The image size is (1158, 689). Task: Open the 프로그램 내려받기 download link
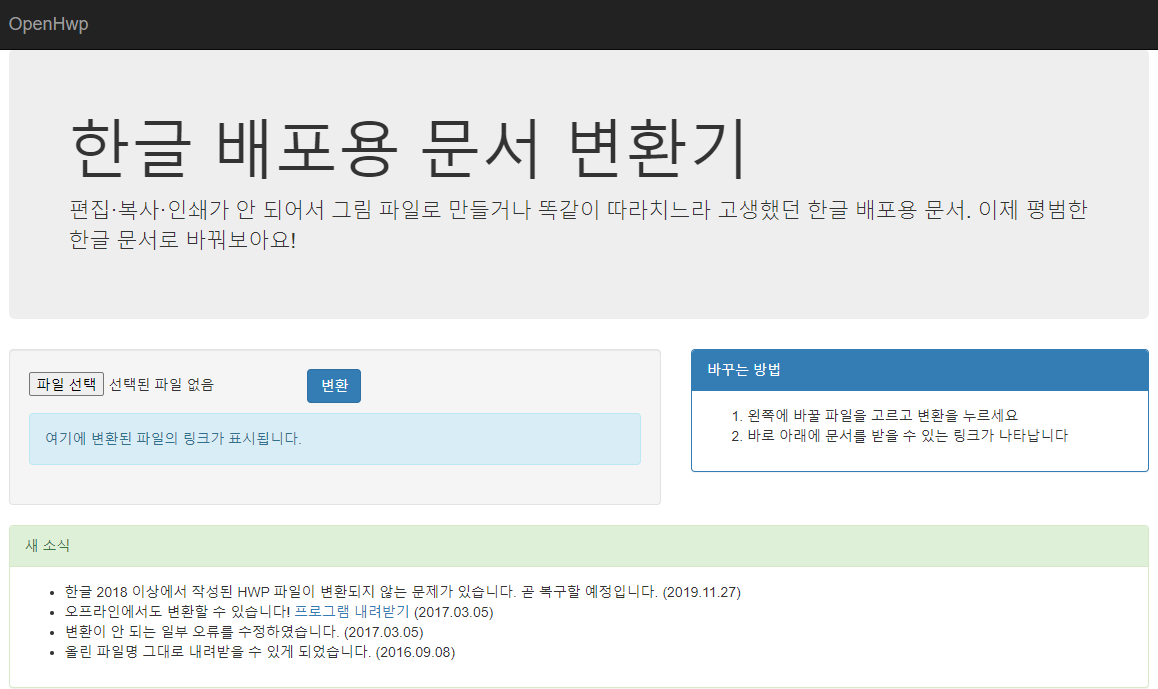click(x=352, y=611)
